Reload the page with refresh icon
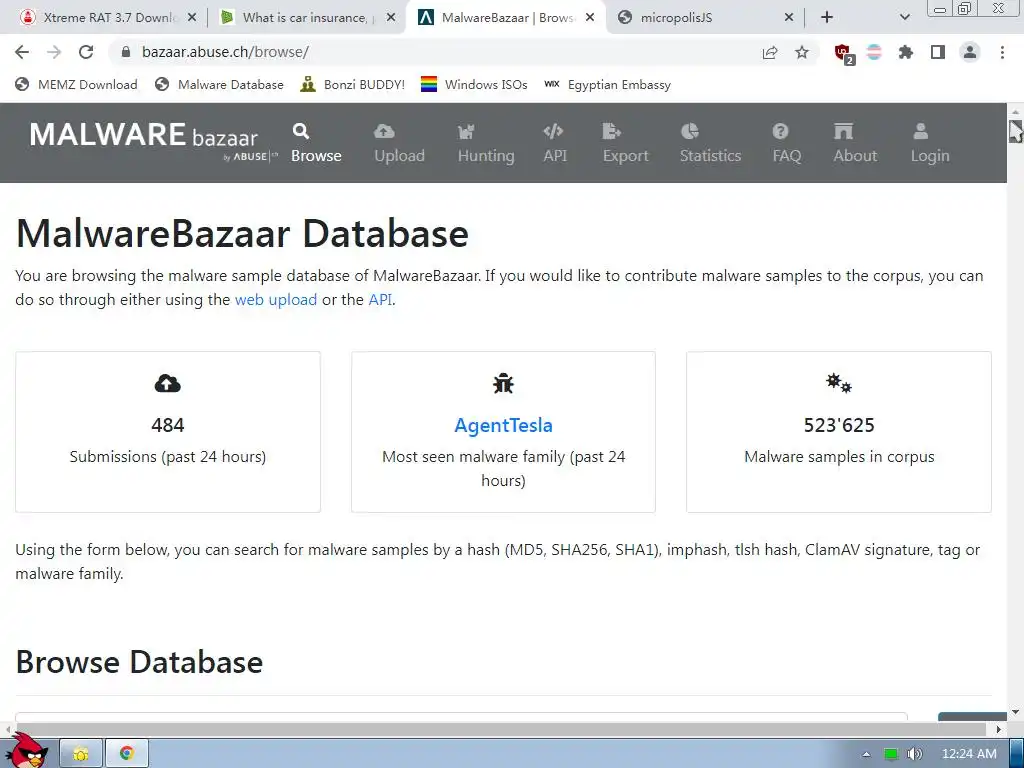Screen dimensions: 1024x768 click(86, 52)
